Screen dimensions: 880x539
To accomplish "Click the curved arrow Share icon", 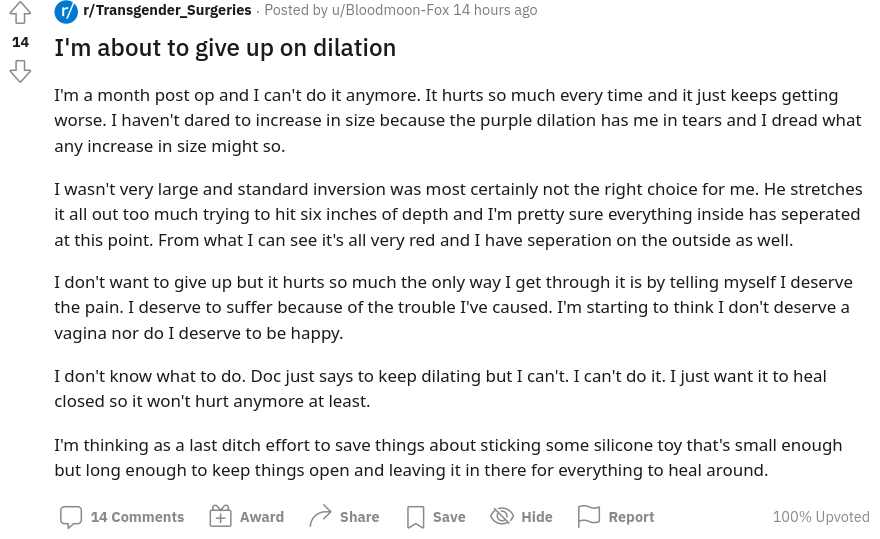I will tap(320, 516).
